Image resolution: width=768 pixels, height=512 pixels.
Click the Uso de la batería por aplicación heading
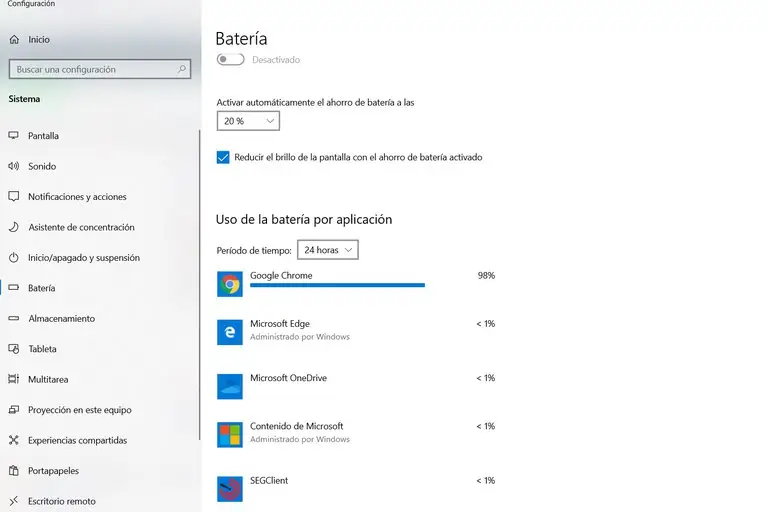[x=304, y=219]
